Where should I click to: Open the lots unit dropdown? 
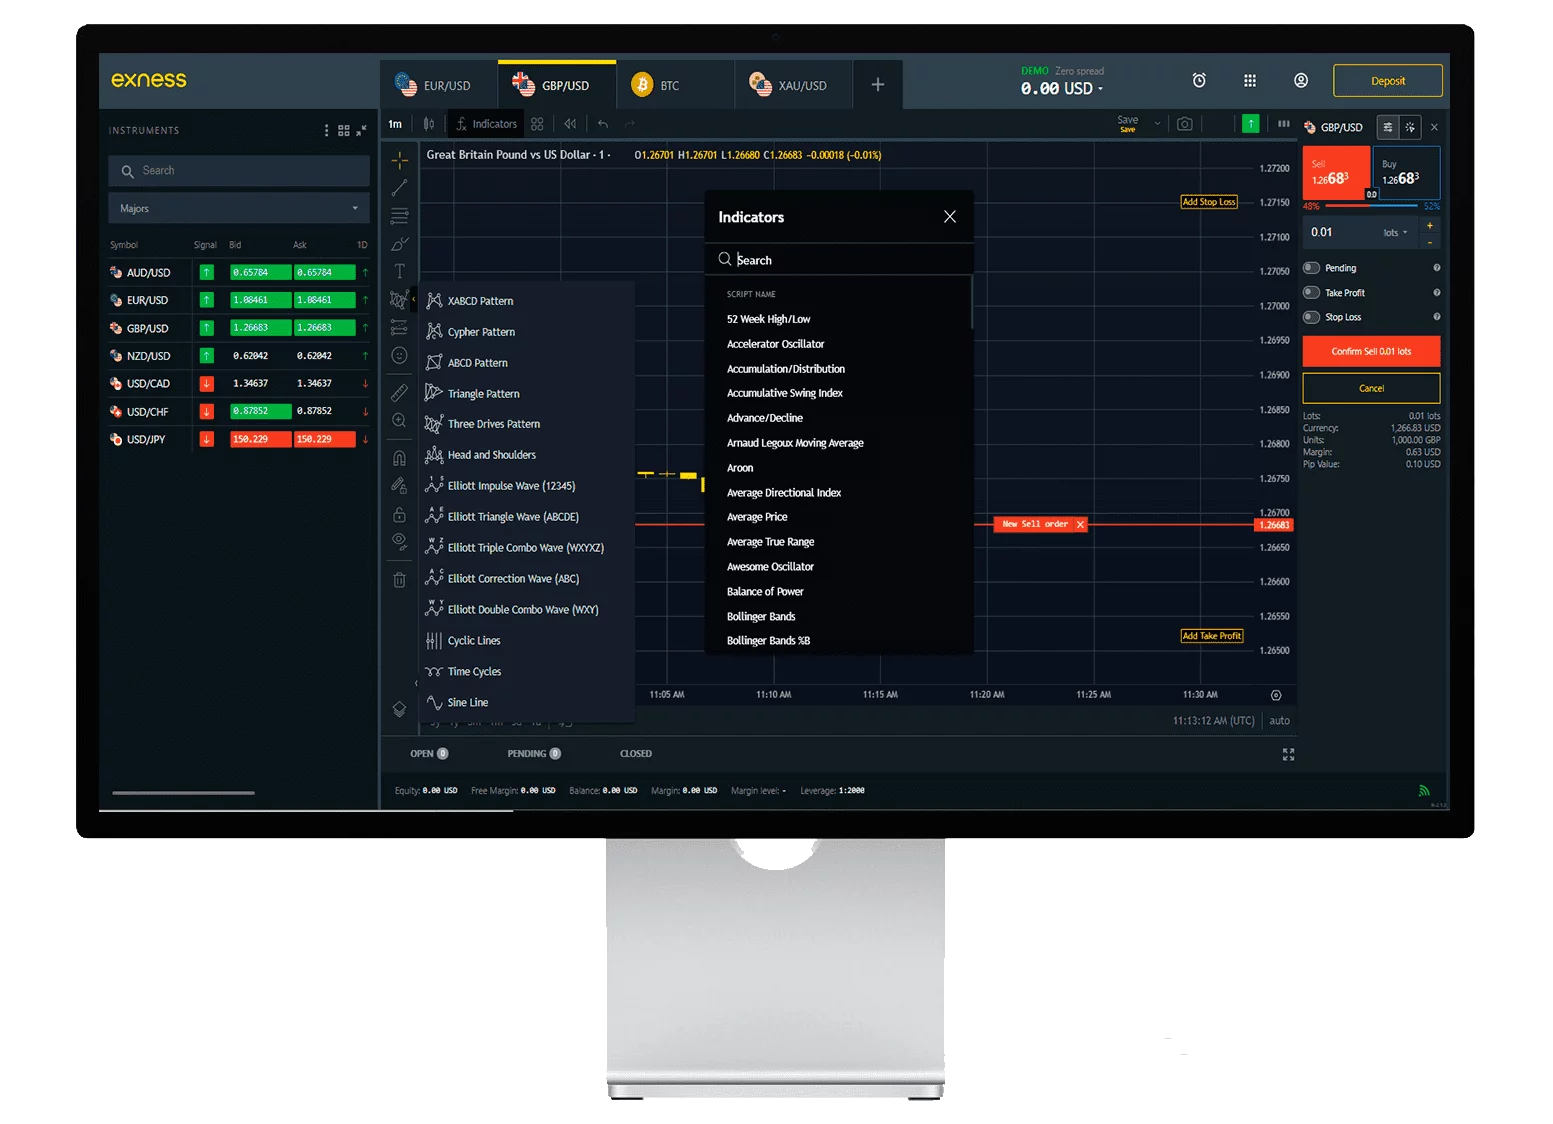tap(1395, 233)
